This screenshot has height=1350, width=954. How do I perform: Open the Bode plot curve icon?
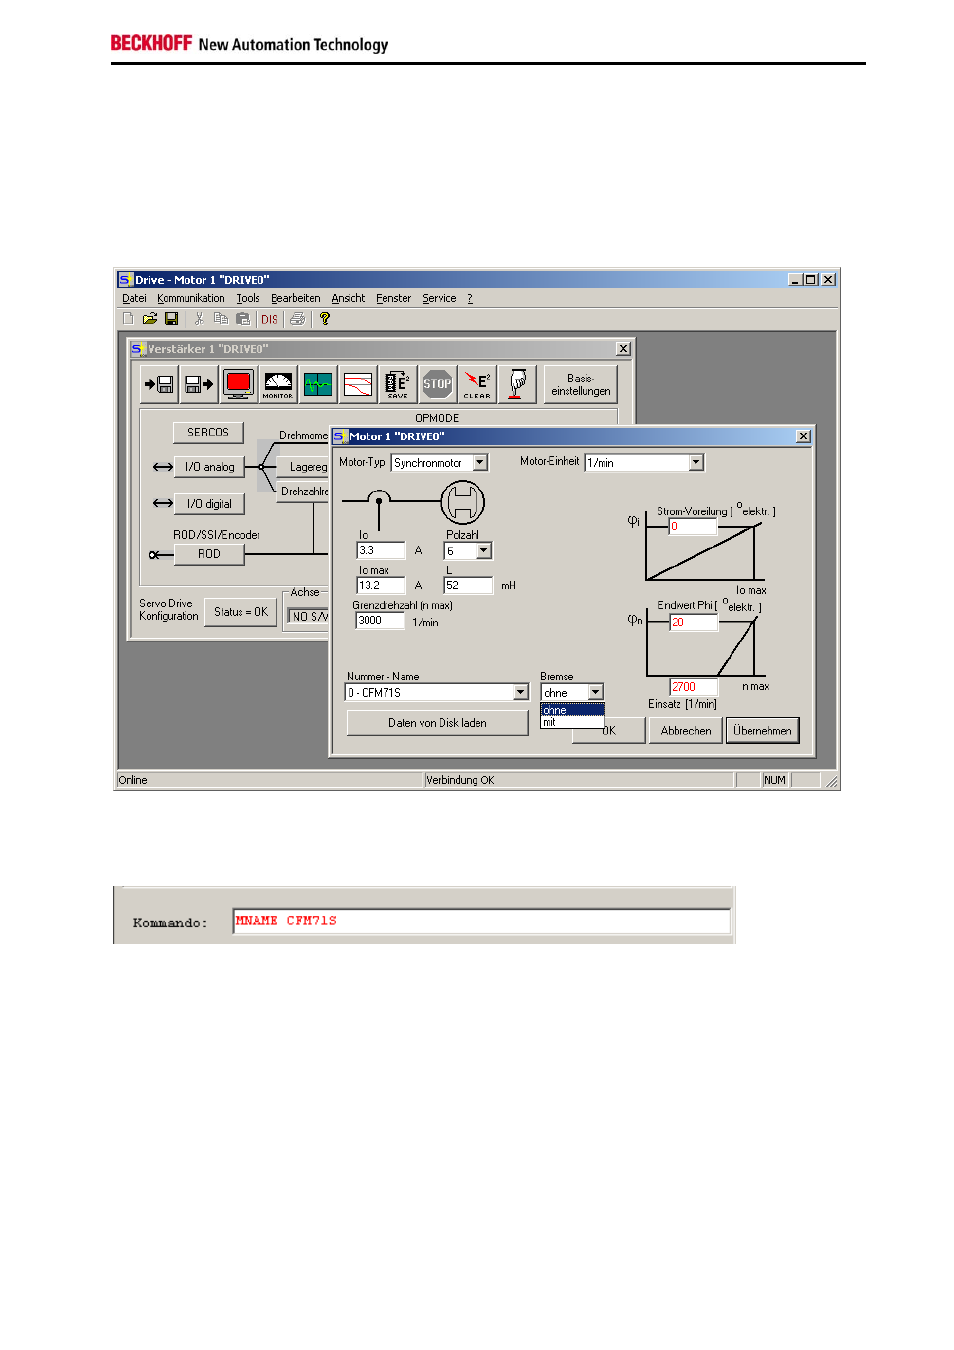(x=358, y=384)
